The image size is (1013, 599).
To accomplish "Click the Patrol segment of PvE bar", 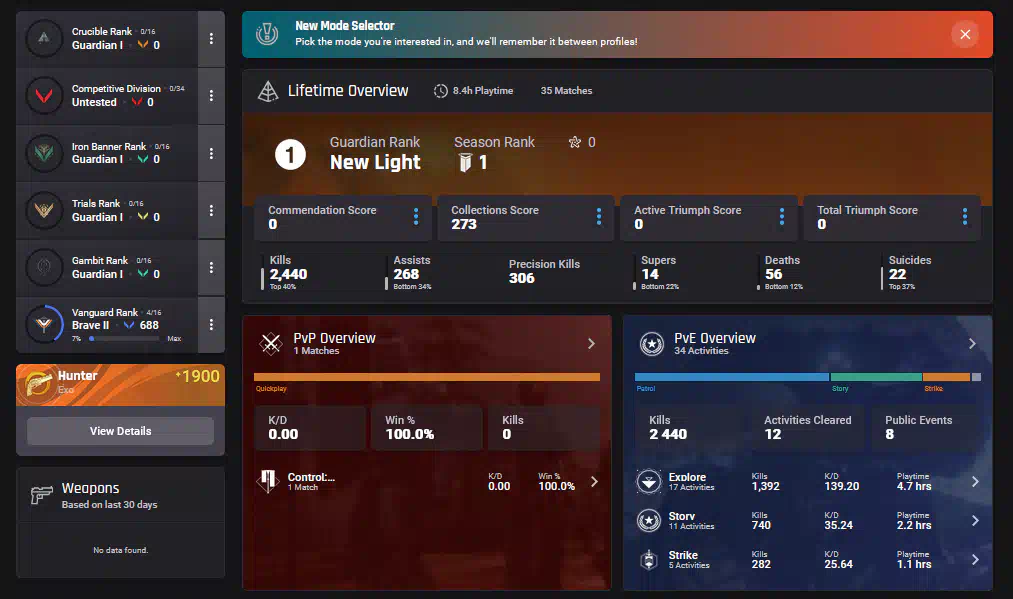I will coord(731,377).
